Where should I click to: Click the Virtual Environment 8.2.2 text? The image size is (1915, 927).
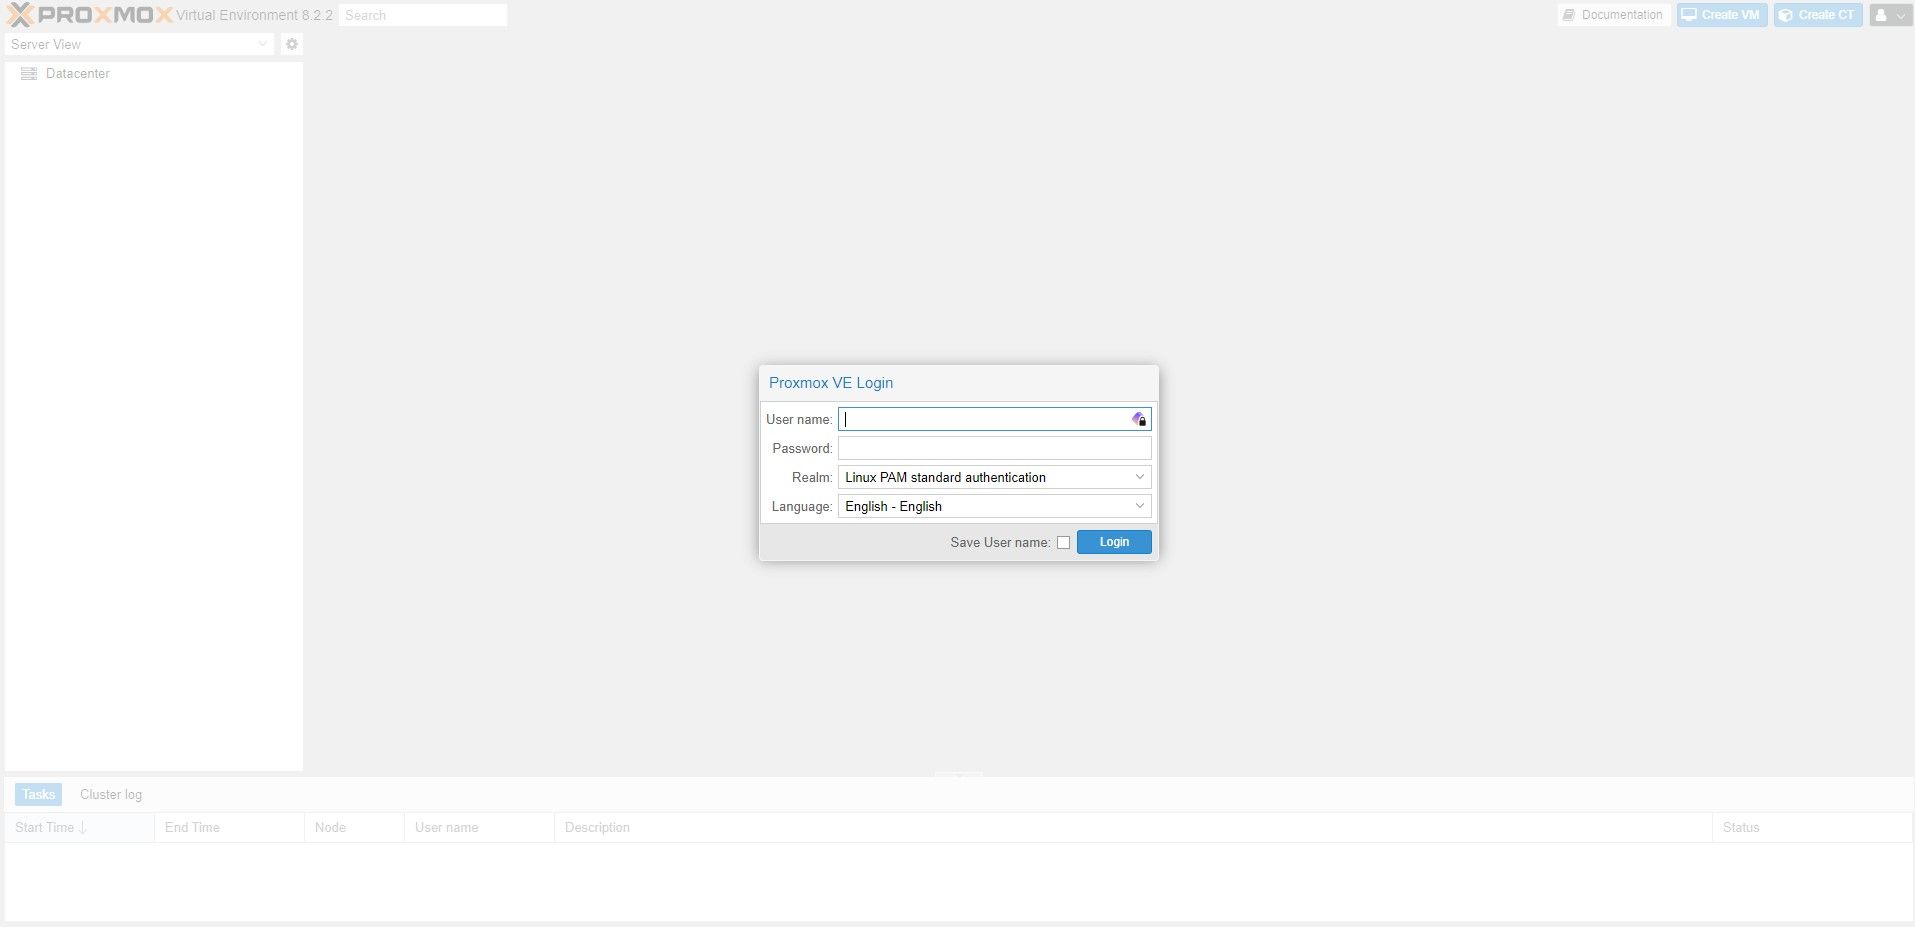pos(254,15)
